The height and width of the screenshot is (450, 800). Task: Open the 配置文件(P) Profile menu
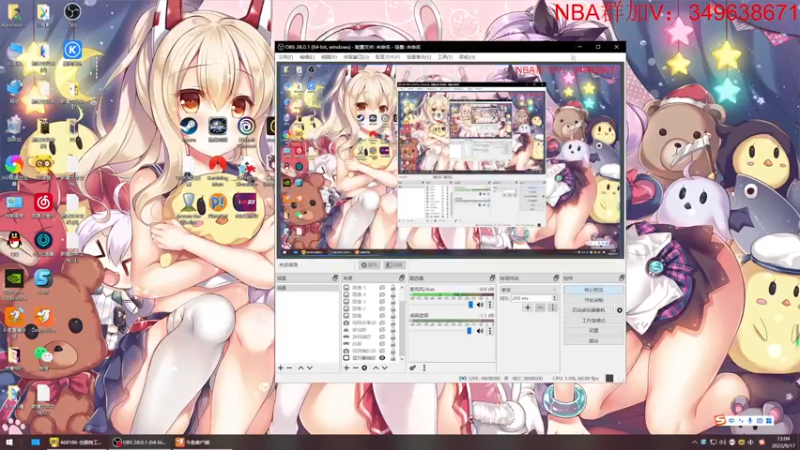click(388, 57)
